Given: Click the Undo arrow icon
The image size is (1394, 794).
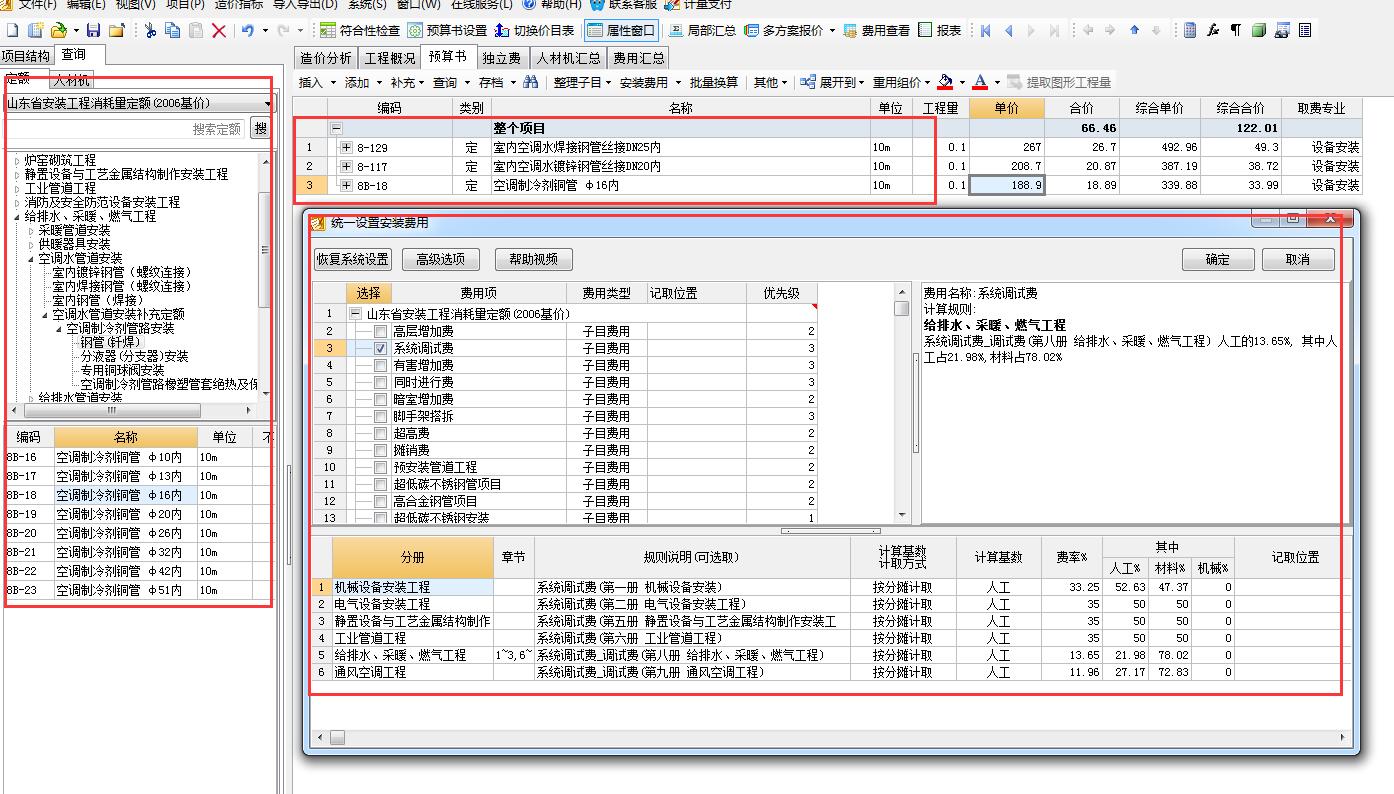Looking at the screenshot, I should pyautogui.click(x=247, y=31).
